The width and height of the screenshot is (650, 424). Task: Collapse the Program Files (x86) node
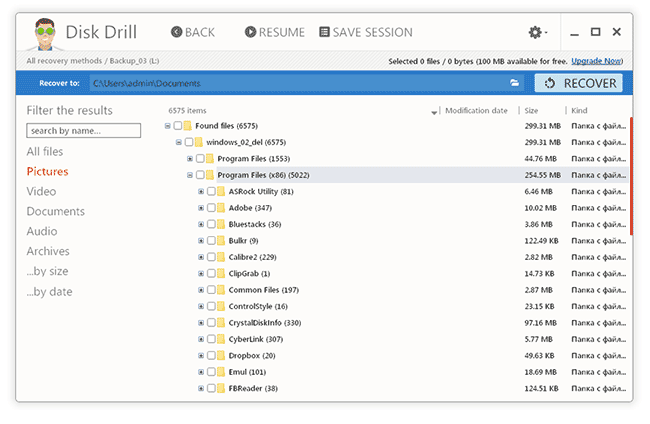pos(190,175)
